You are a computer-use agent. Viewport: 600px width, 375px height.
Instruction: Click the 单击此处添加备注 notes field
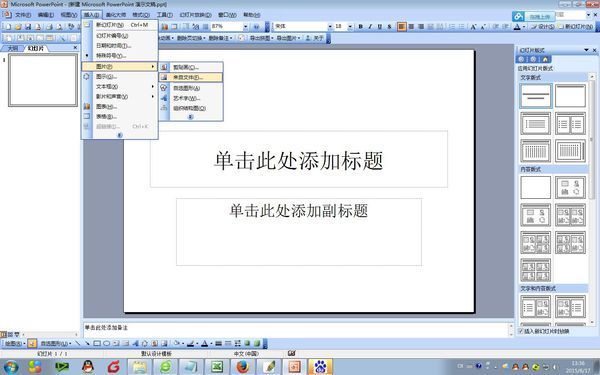pos(297,330)
